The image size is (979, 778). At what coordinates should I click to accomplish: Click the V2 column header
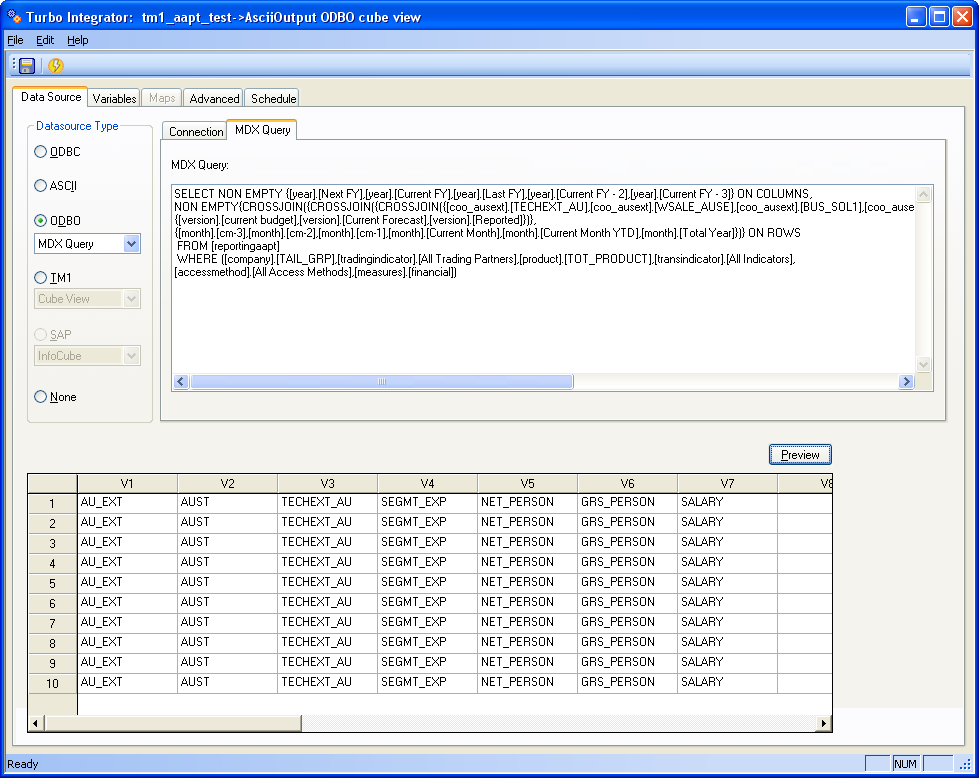coord(227,483)
